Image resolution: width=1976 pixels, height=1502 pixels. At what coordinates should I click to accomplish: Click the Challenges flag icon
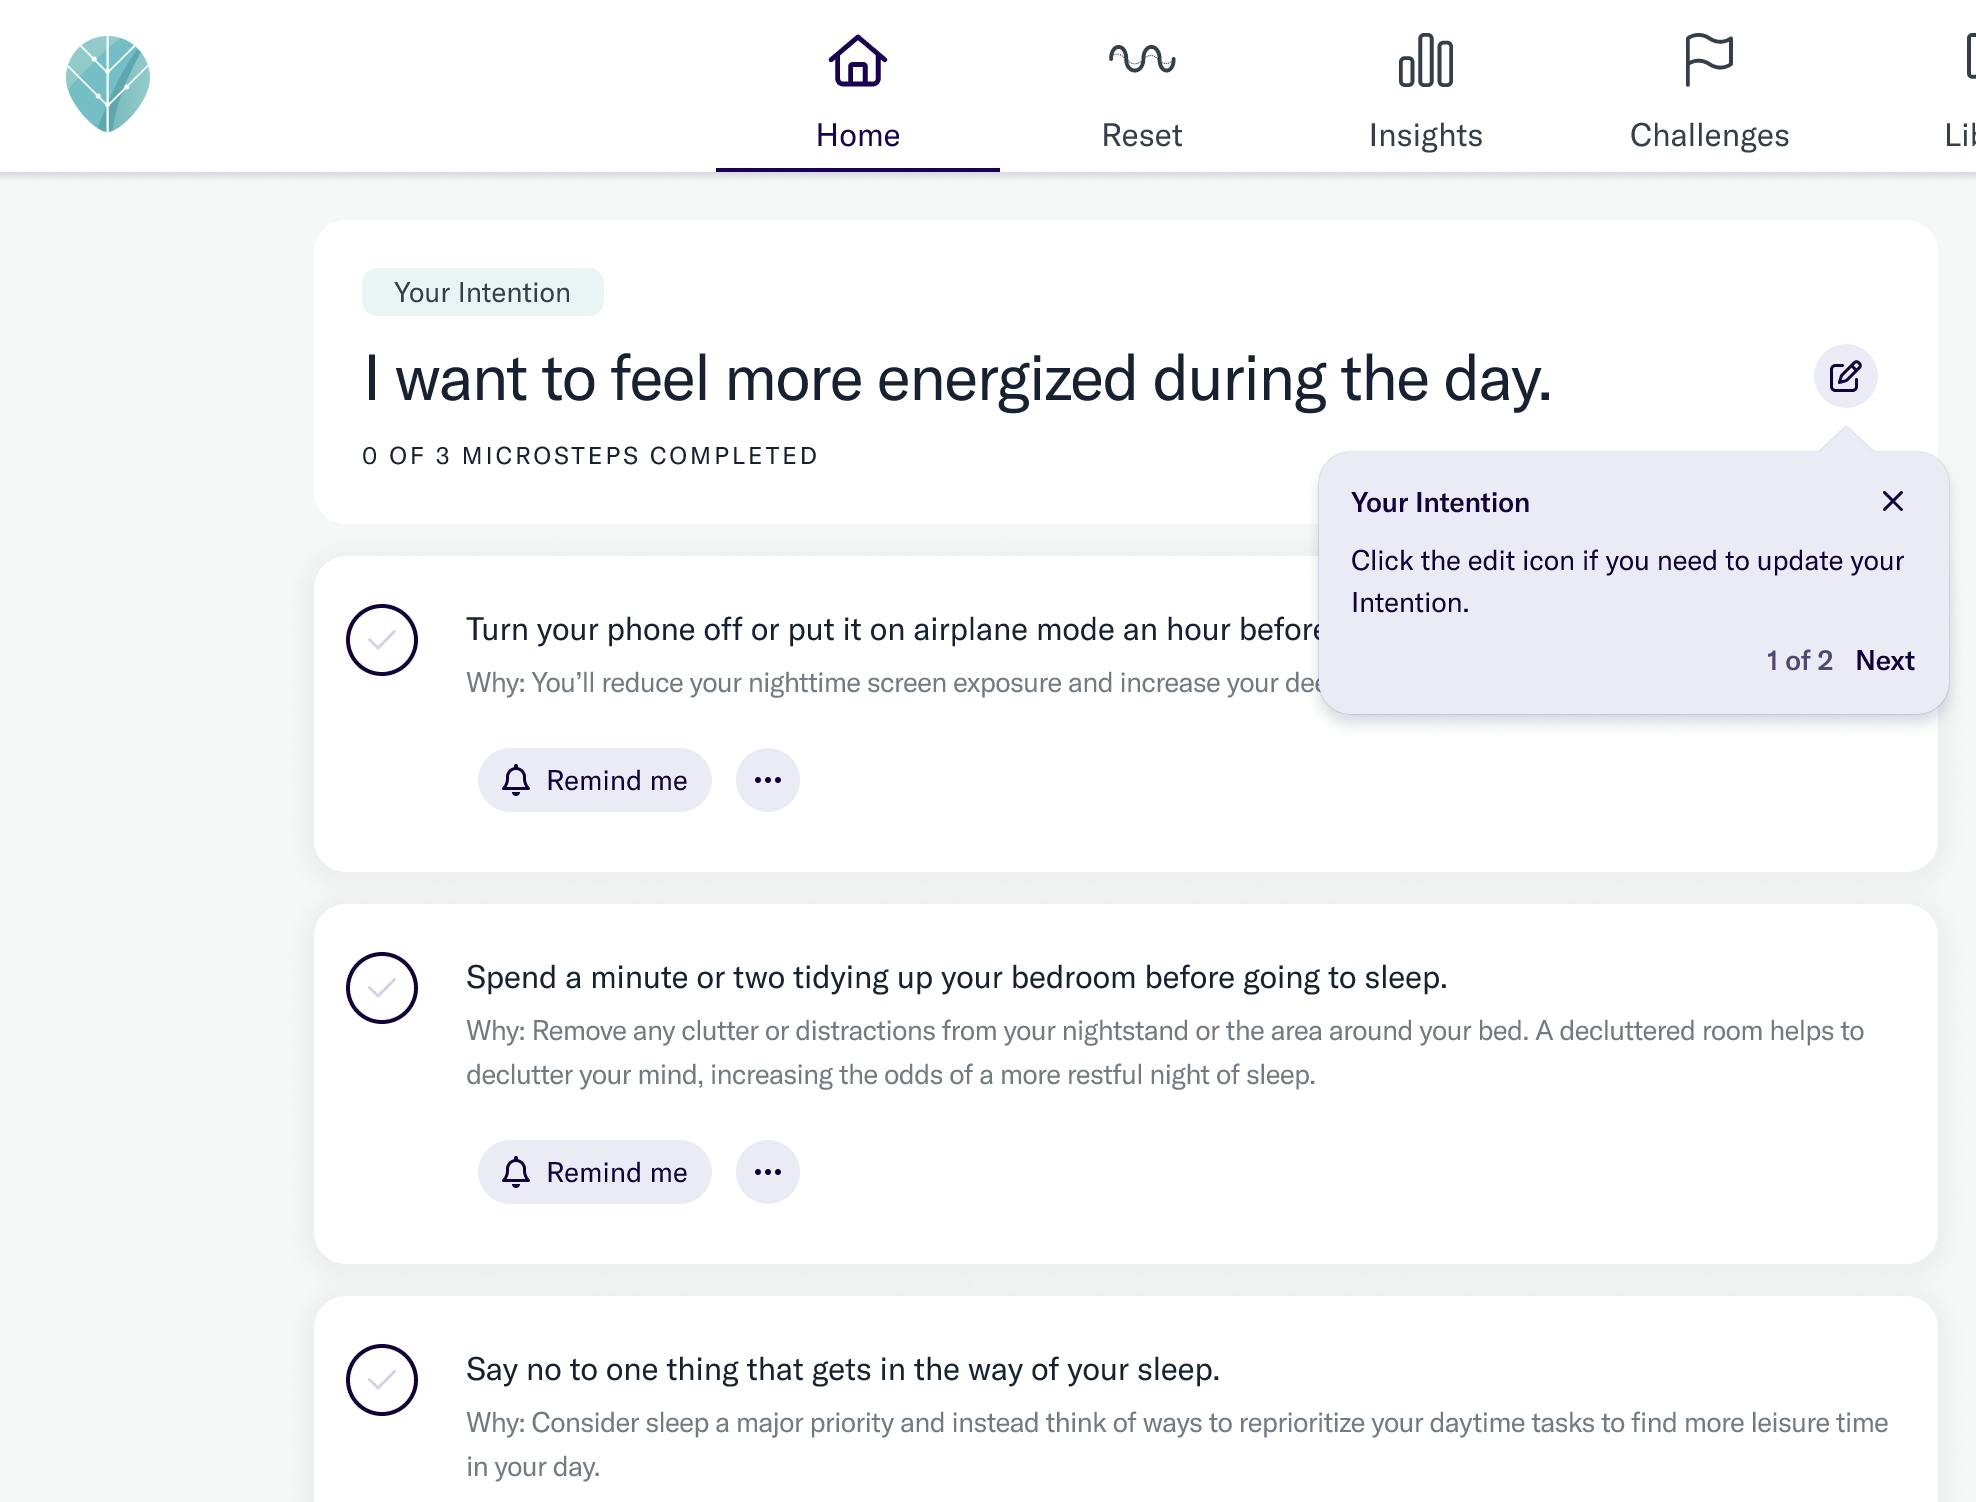click(1708, 60)
